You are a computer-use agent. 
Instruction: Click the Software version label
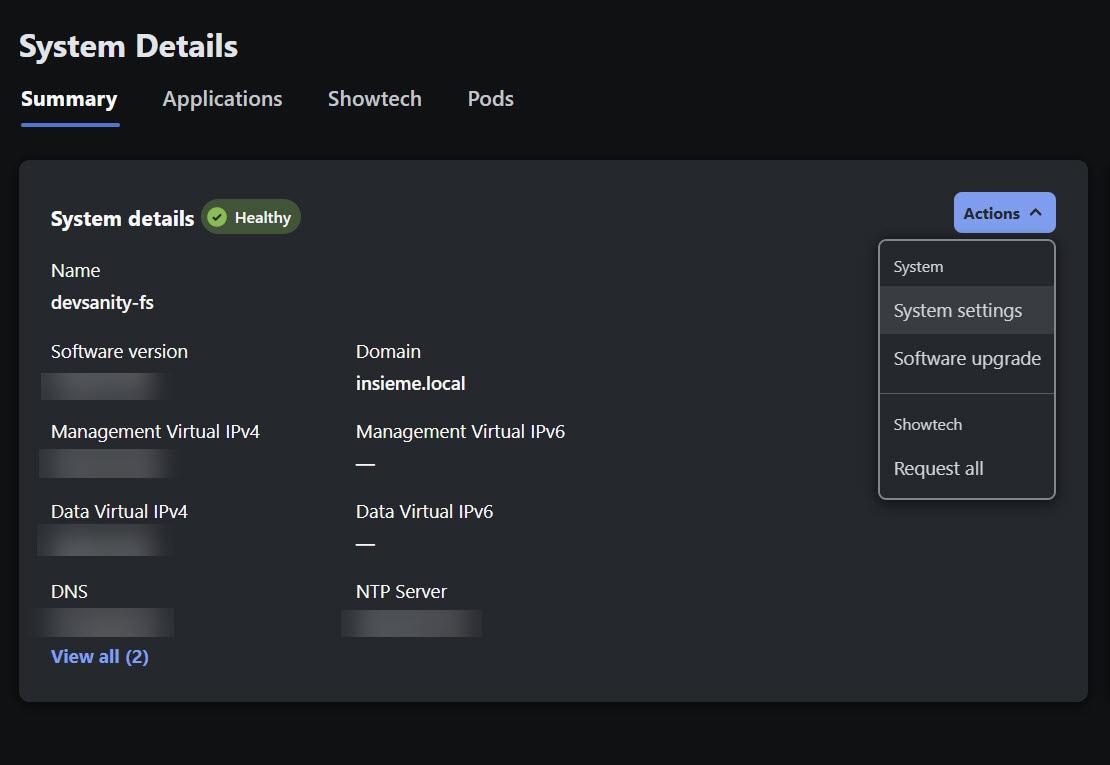[120, 352]
